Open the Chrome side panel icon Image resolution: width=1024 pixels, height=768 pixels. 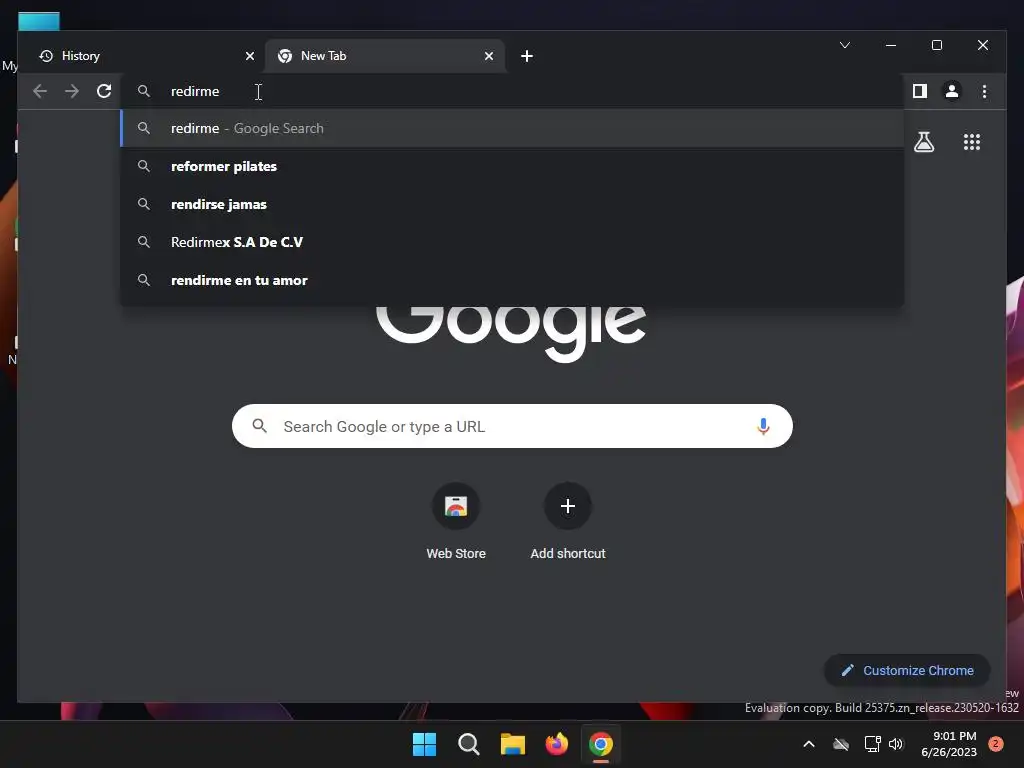click(920, 91)
